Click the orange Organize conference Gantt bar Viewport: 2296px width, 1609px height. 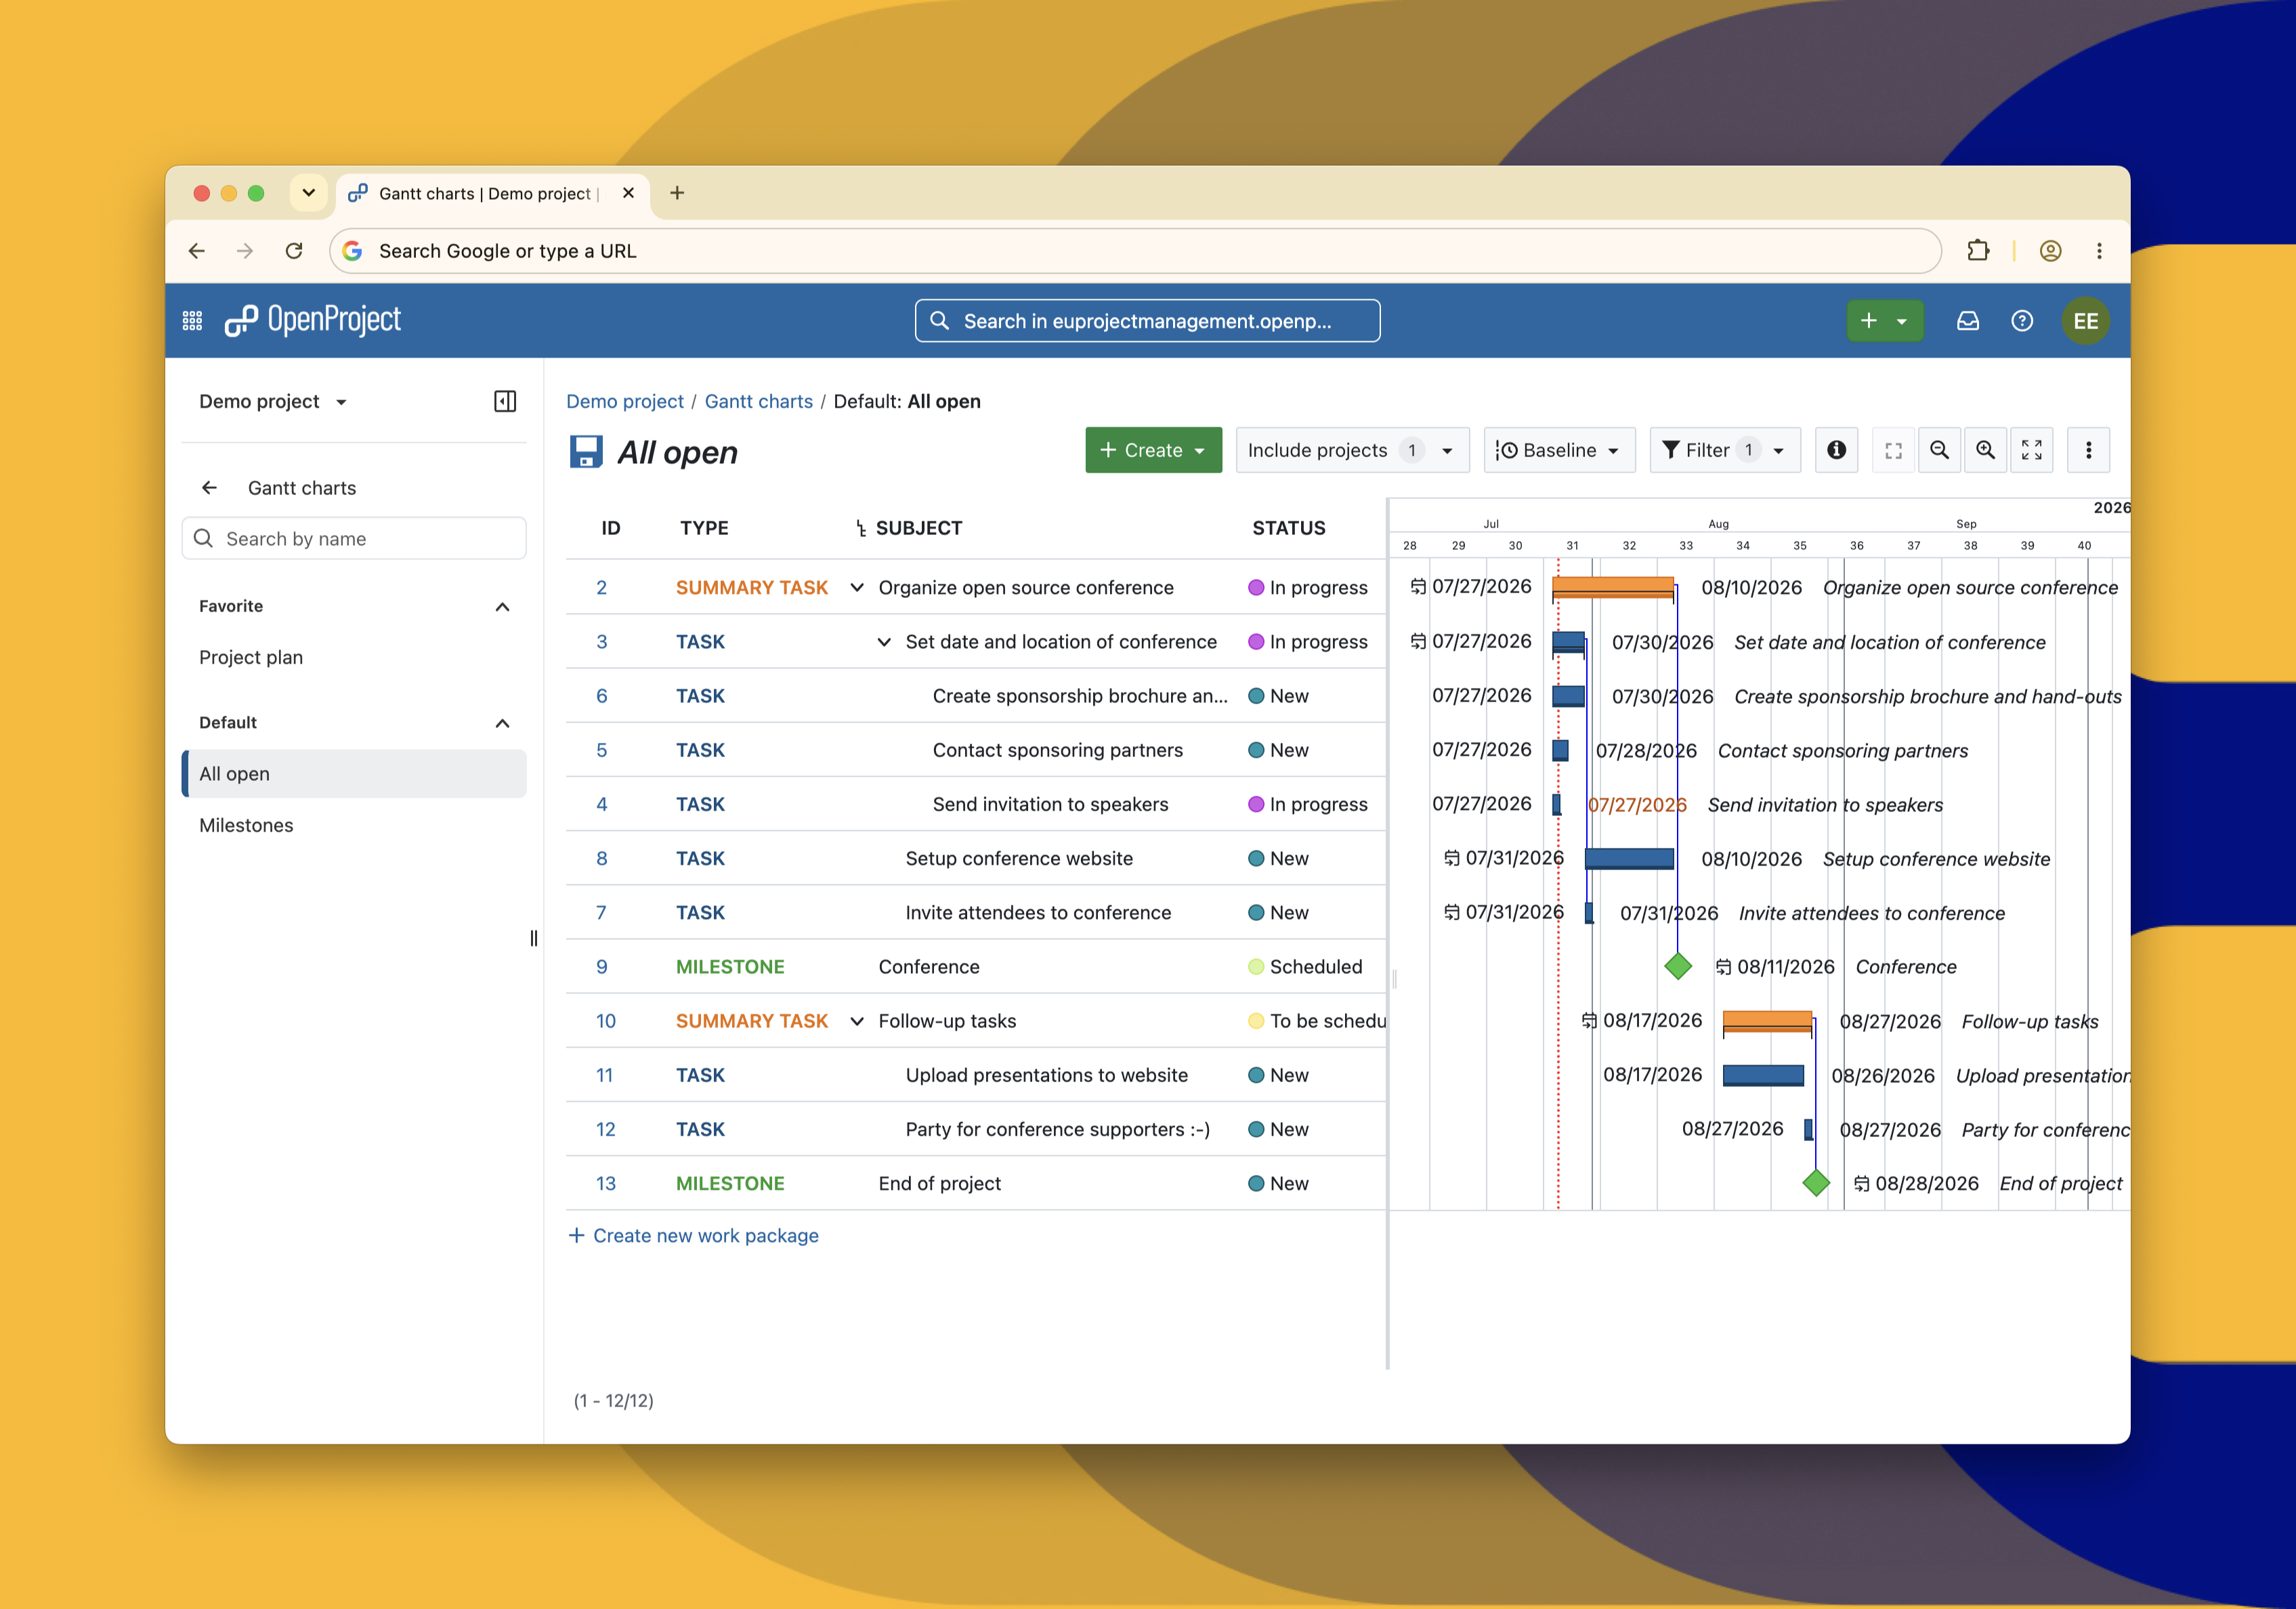1612,587
